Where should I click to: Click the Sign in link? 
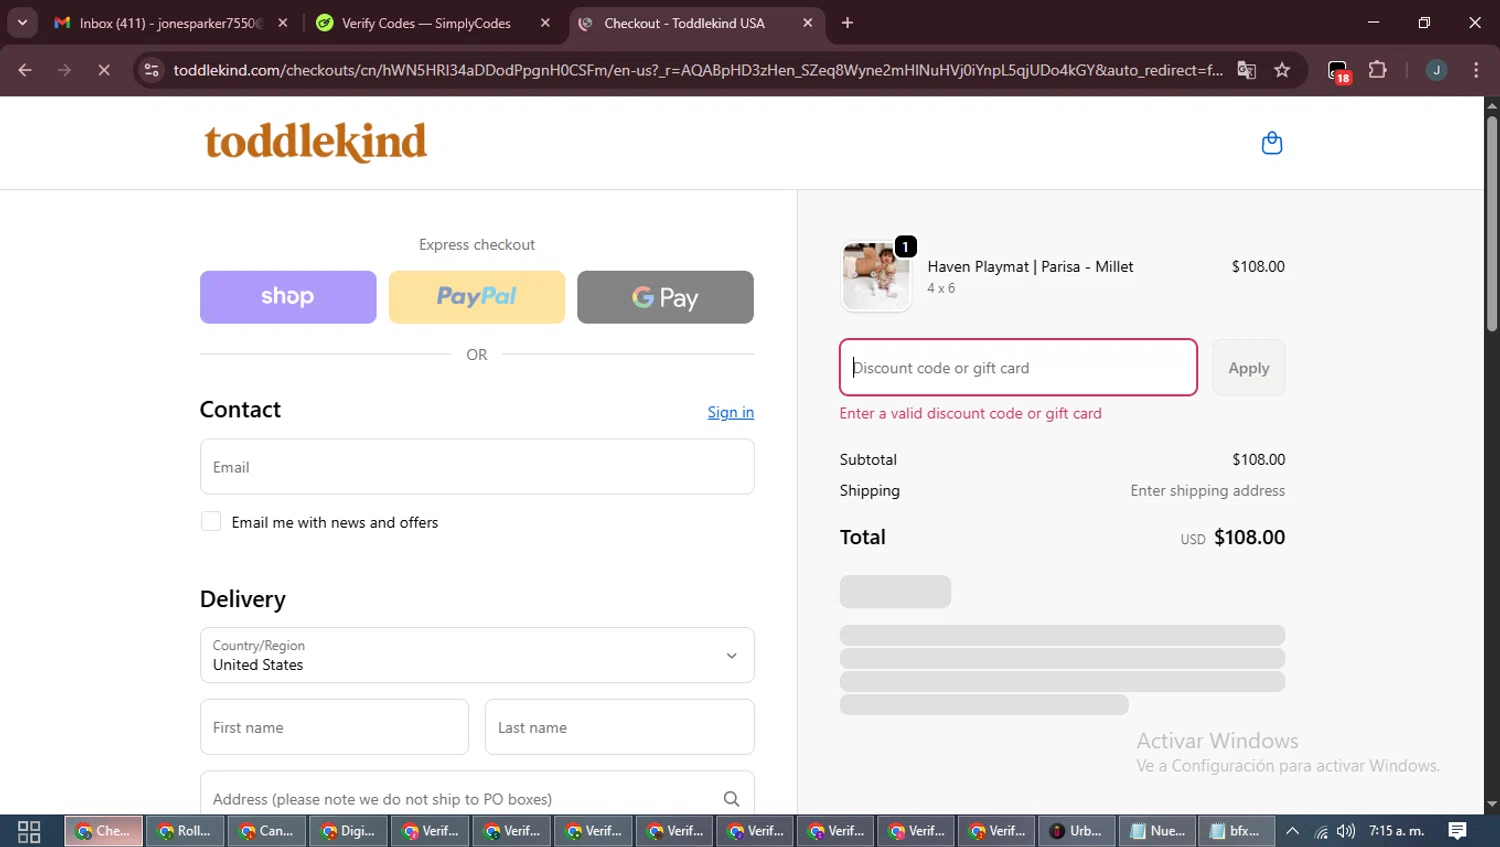point(730,412)
